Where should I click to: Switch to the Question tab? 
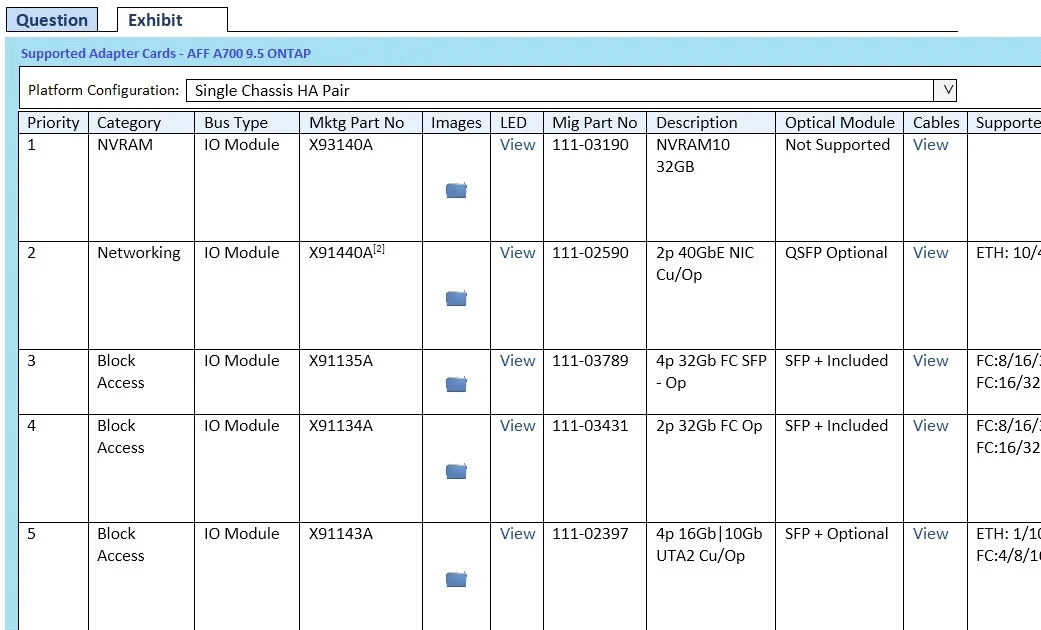tap(52, 20)
